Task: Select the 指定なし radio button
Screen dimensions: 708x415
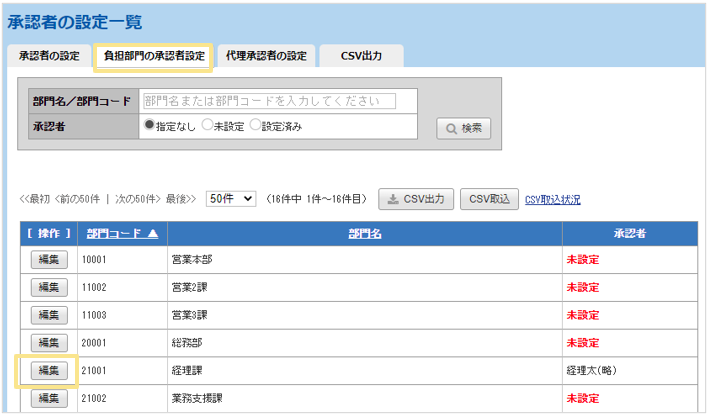Action: point(150,126)
